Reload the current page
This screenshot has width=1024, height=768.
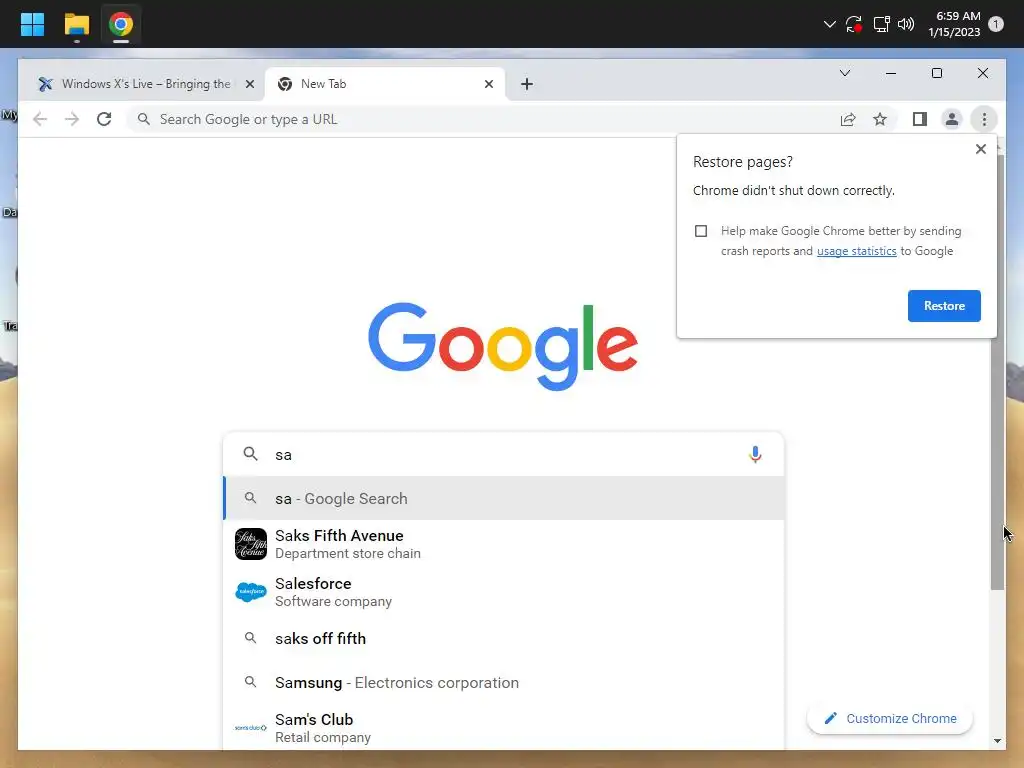104,119
